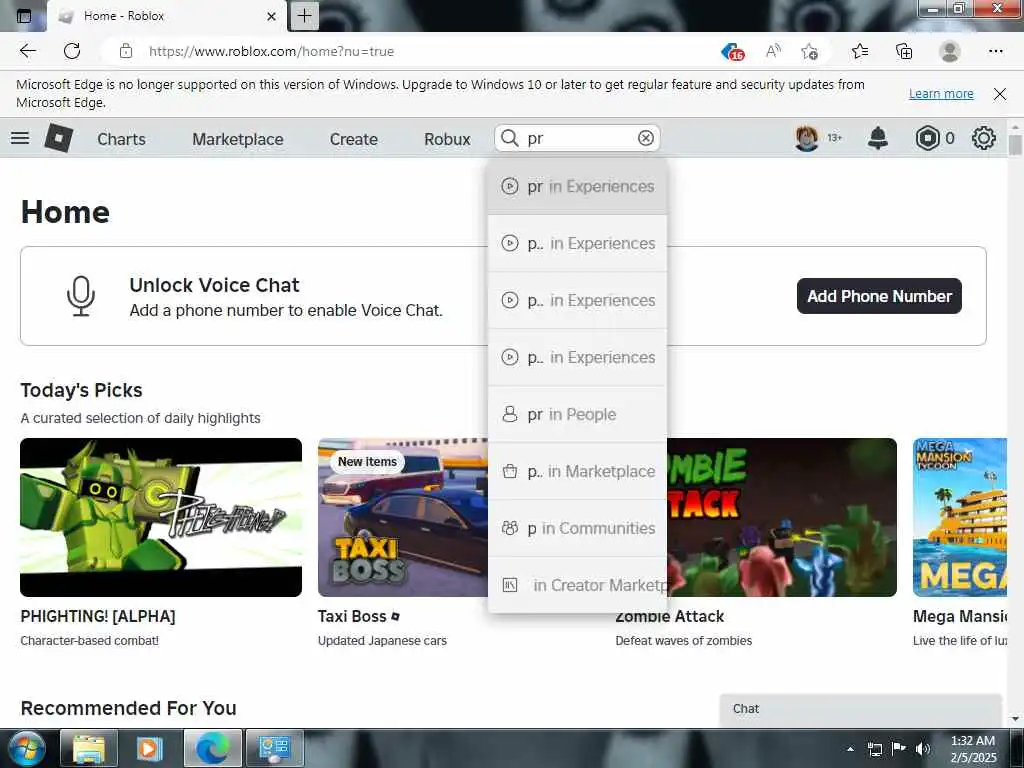Viewport: 1024px width, 768px height.
Task: Open the Taxi Boss title link
Action: pos(352,616)
